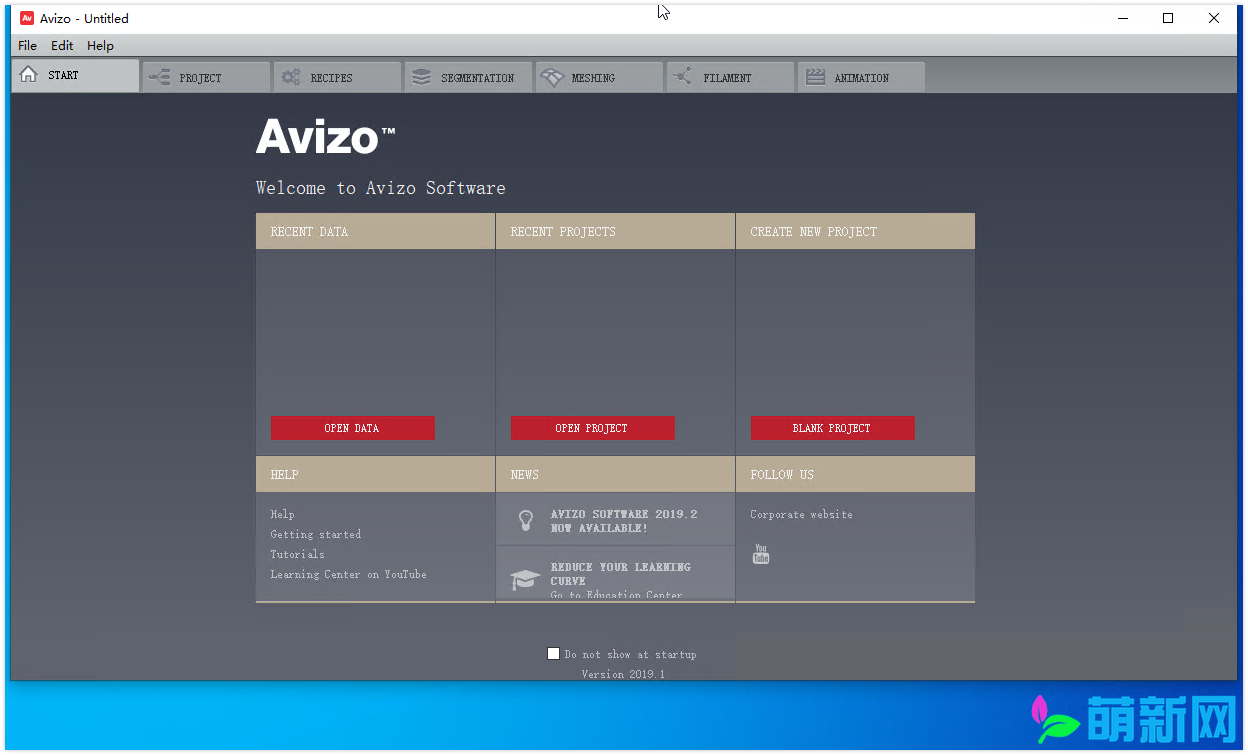Screen dimensions: 1248x755
Task: Switch to the PROJECT tab
Action: [206, 77]
